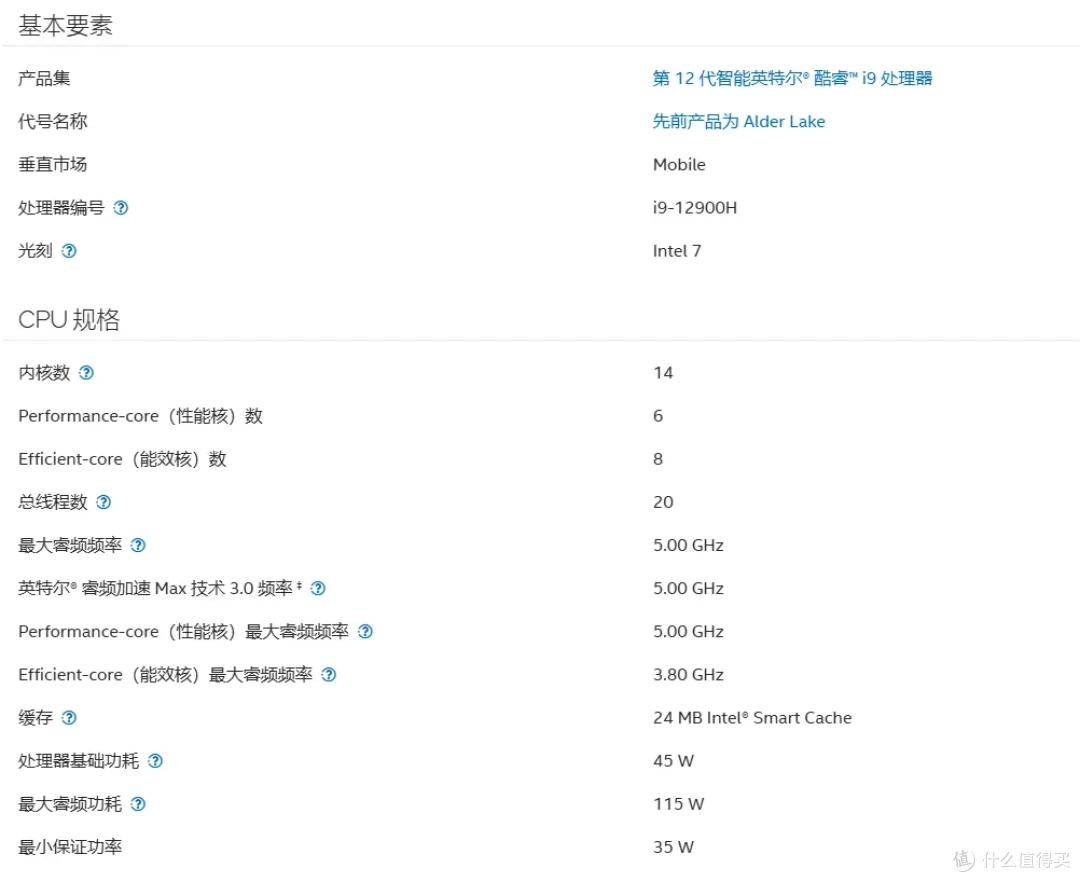This screenshot has width=1080, height=882.
Task: Open help icon next to 最大睿频功耗
Action: click(x=138, y=804)
